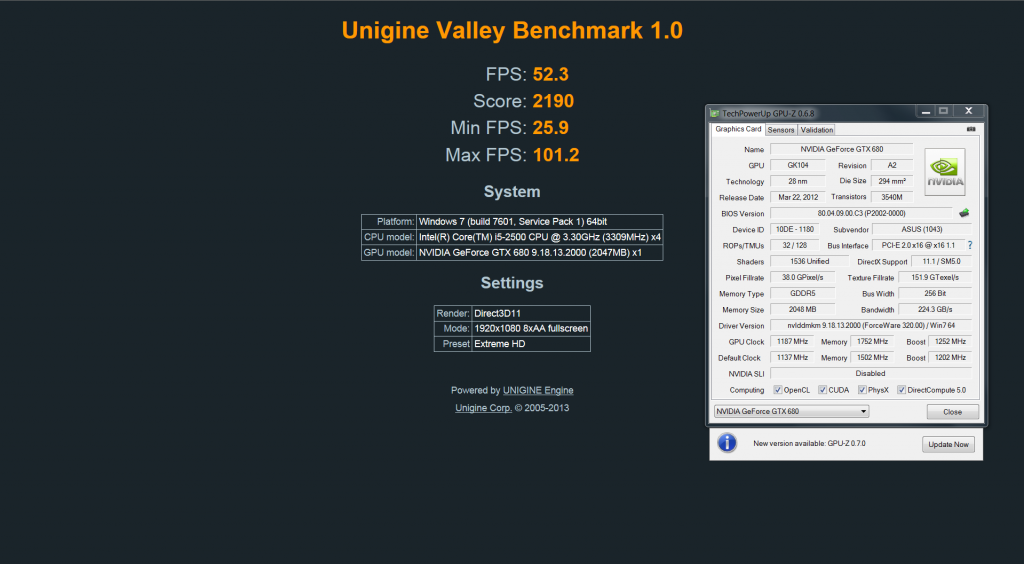Click the NVIDIA logo in GPU-Z
The height and width of the screenshot is (564, 1024).
tap(944, 172)
